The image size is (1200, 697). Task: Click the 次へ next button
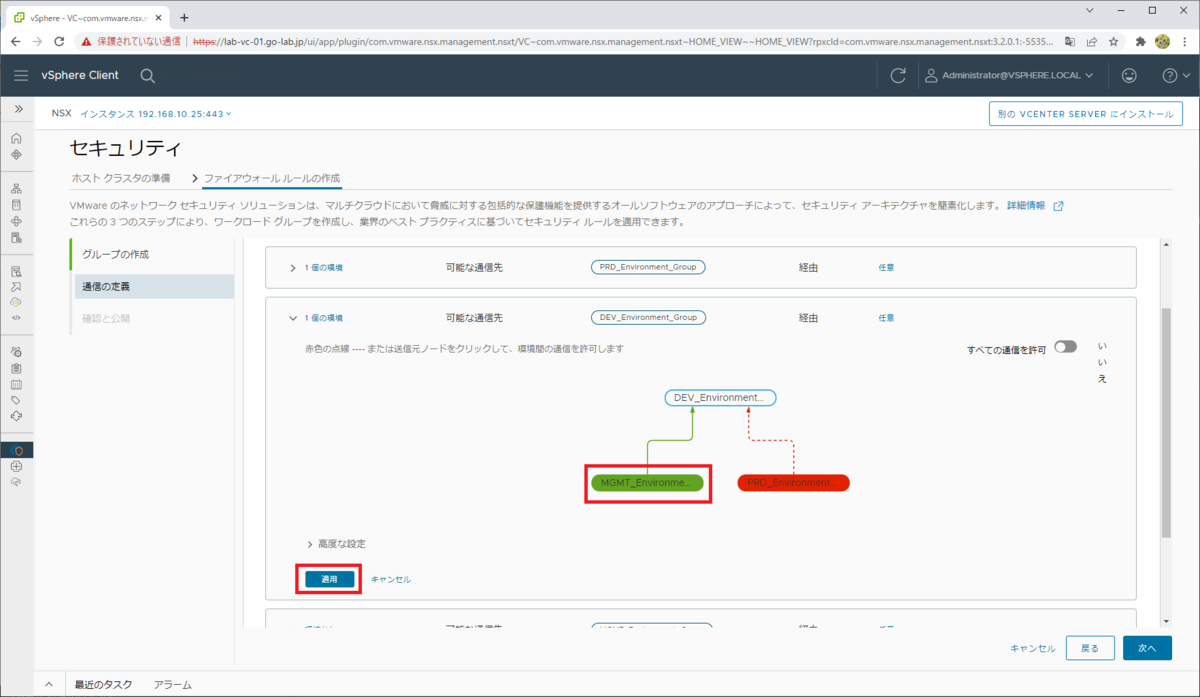coord(1147,648)
